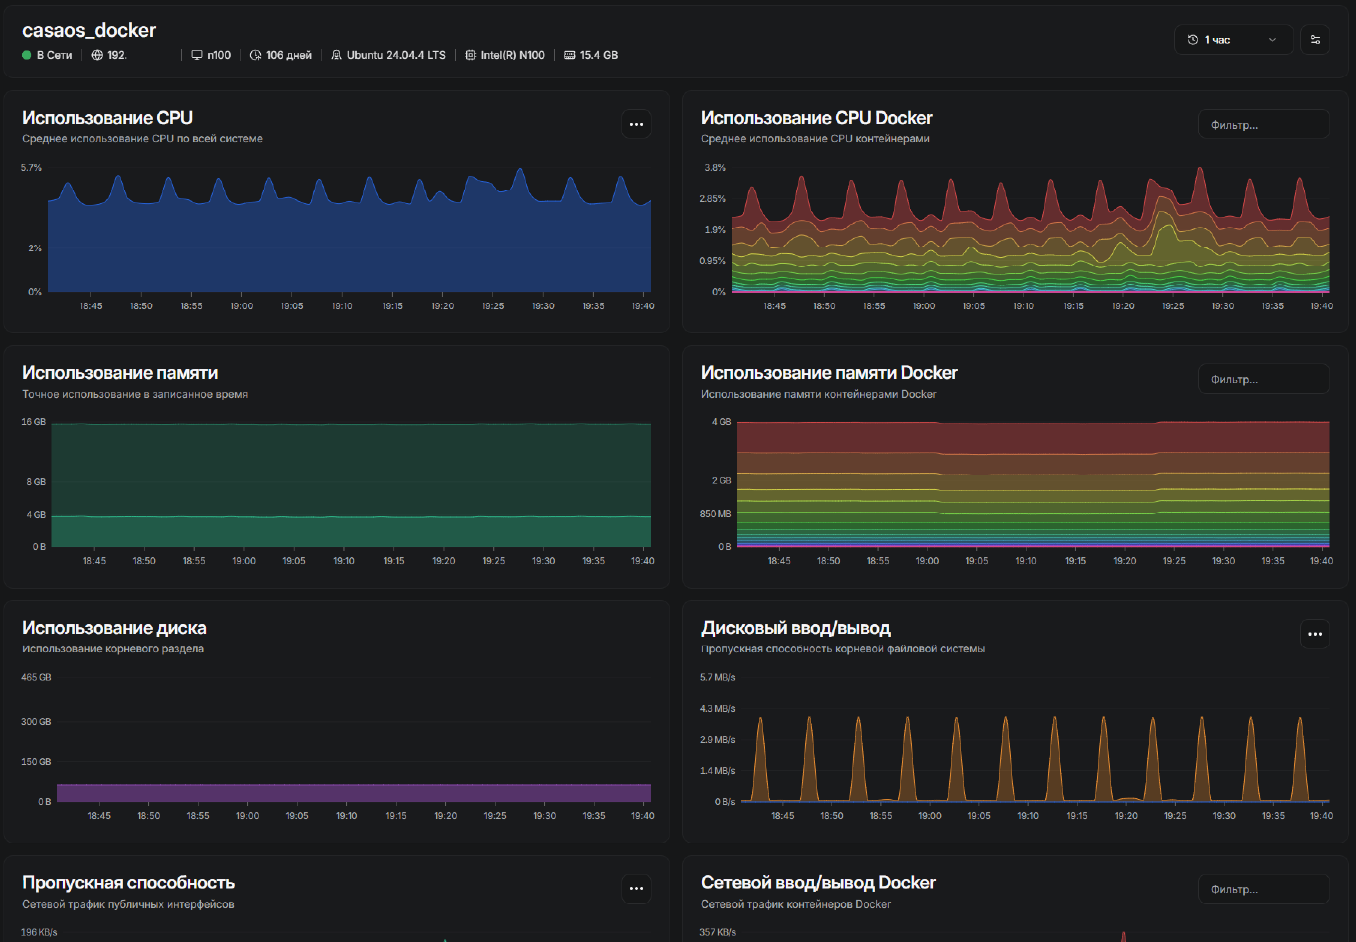Open the "1 час" time range dropdown
This screenshot has height=942, width=1356.
click(x=1232, y=40)
